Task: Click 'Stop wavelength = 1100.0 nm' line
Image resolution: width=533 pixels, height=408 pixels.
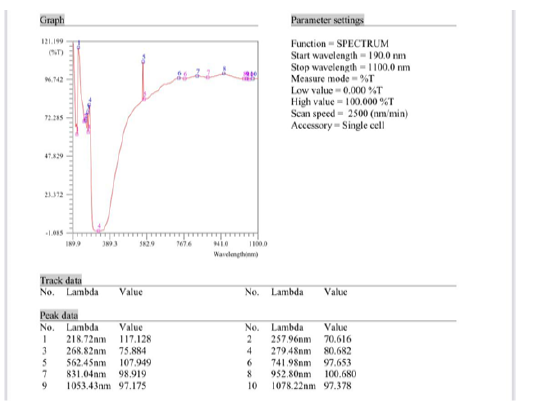Action: pos(350,67)
